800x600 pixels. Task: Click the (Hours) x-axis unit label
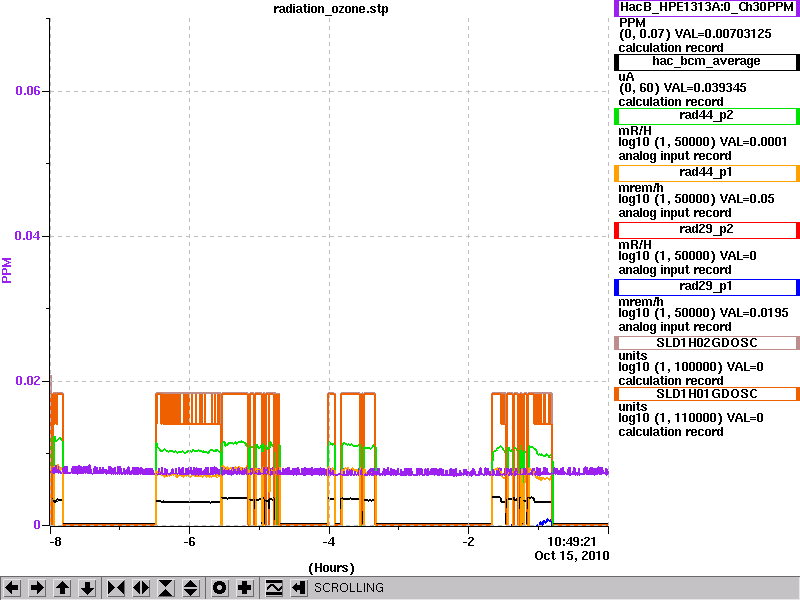pyautogui.click(x=331, y=568)
